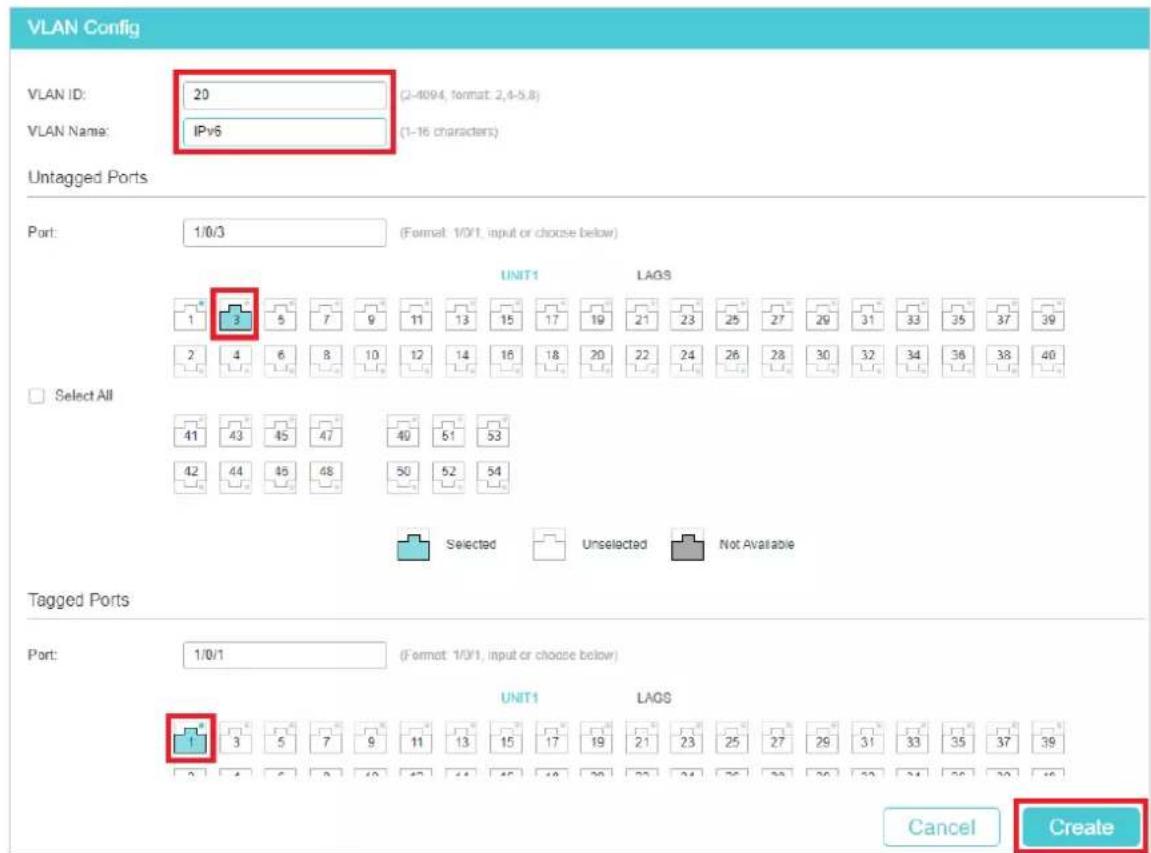Select untagged port 31 icon

(868, 315)
